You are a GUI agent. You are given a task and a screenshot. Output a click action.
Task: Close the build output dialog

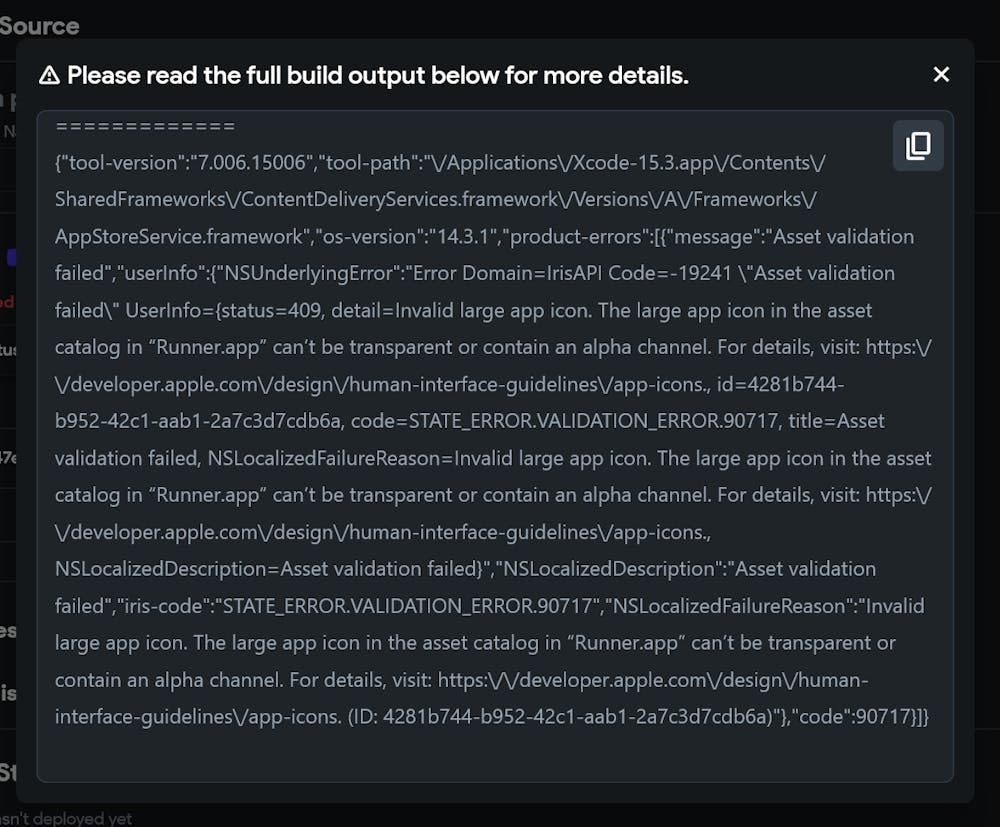point(941,74)
